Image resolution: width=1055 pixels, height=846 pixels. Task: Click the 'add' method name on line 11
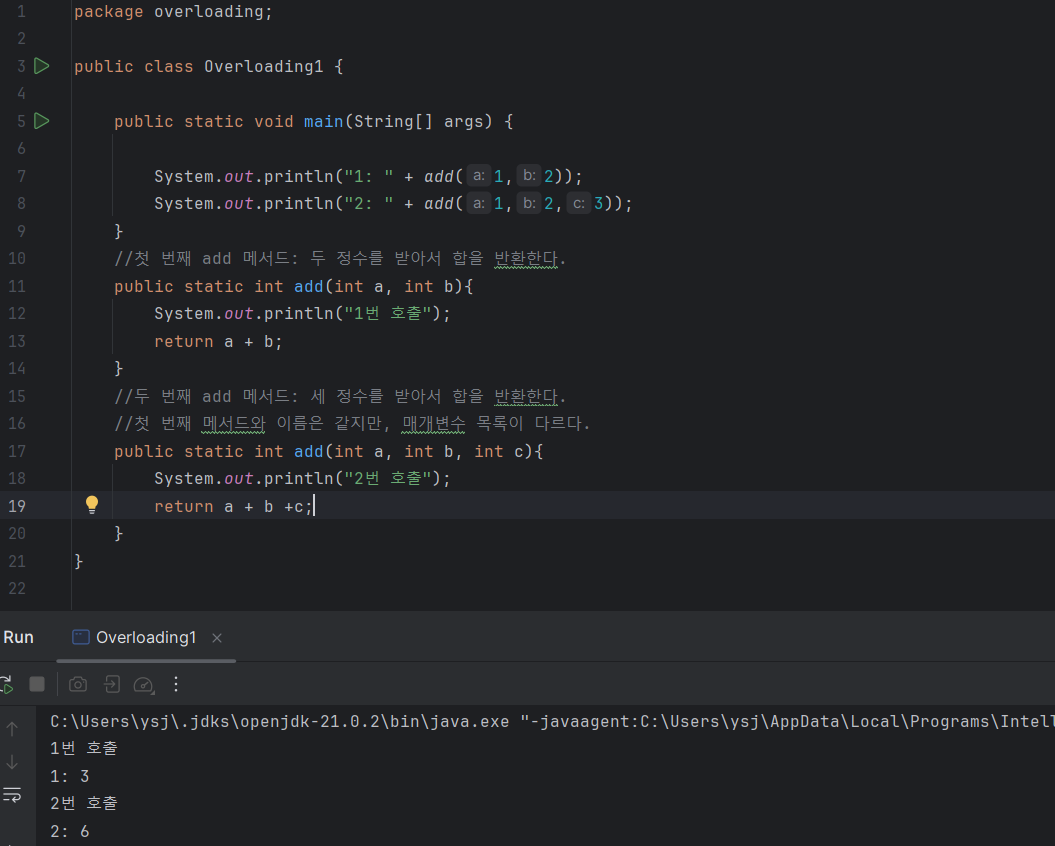coord(309,286)
